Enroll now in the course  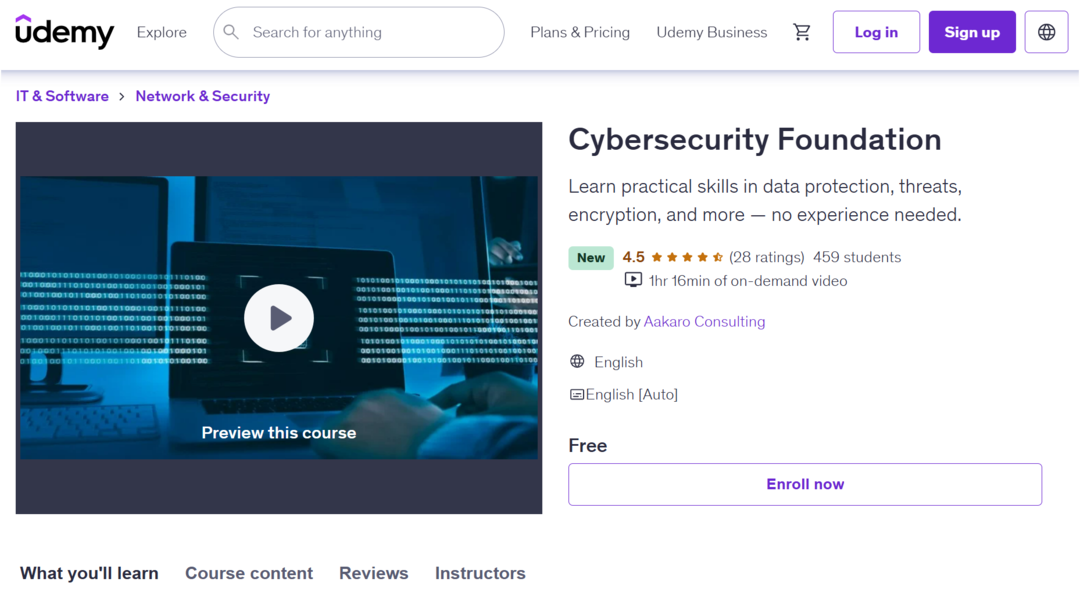(x=805, y=484)
